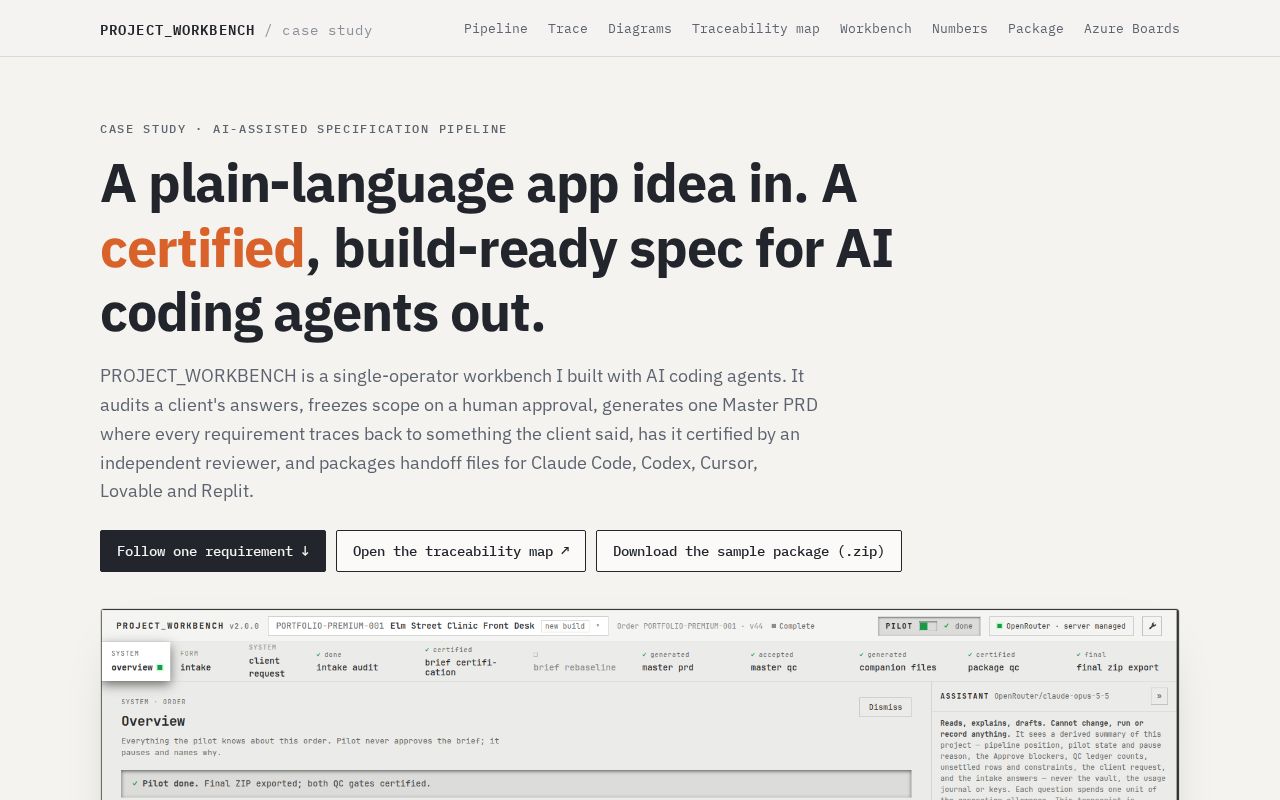Select Traceability map in the top navigation

pos(756,29)
